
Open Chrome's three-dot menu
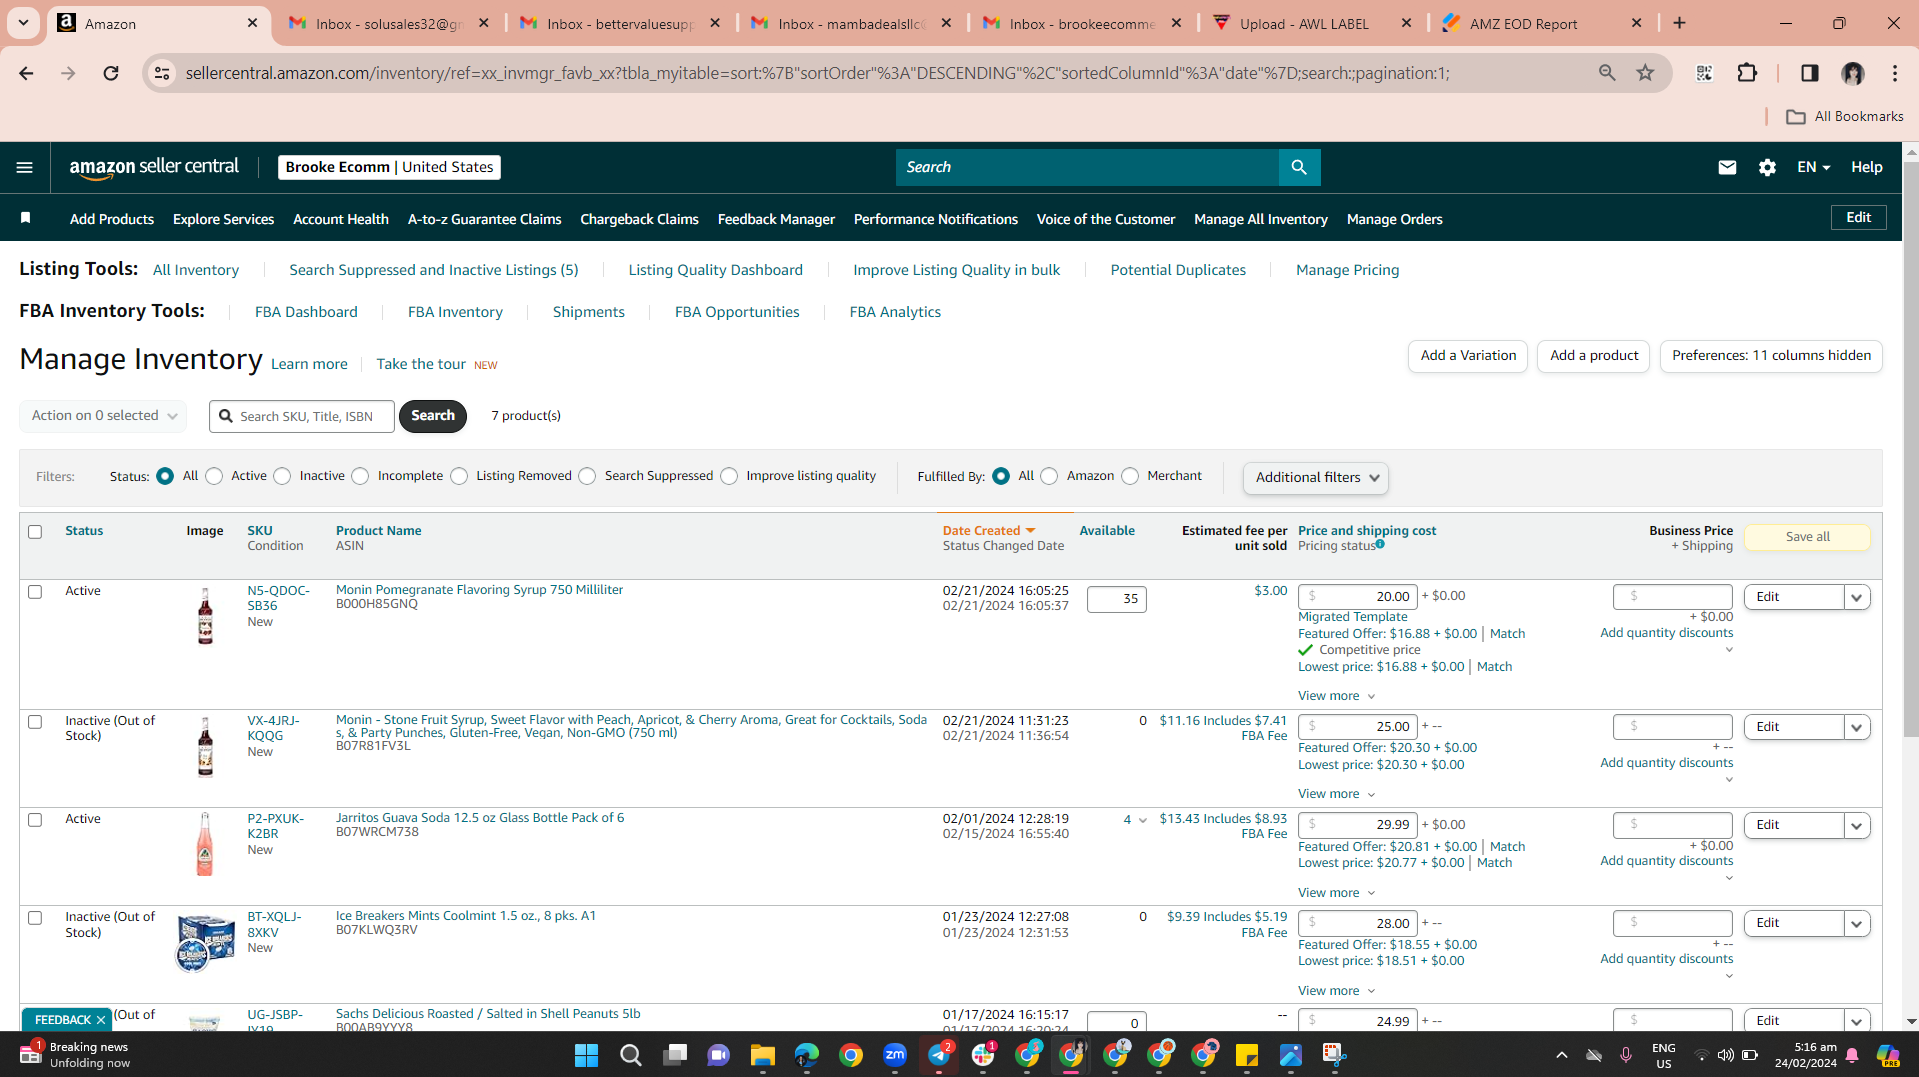[x=1895, y=73]
